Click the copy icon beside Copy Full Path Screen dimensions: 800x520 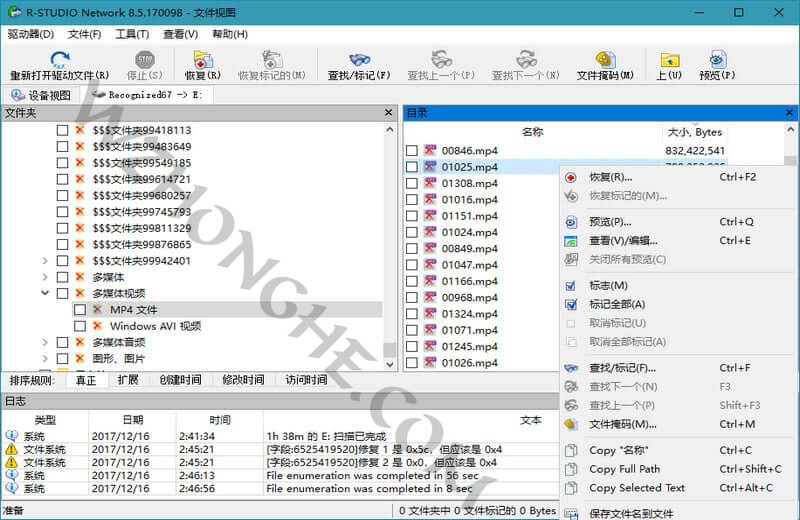pos(571,469)
